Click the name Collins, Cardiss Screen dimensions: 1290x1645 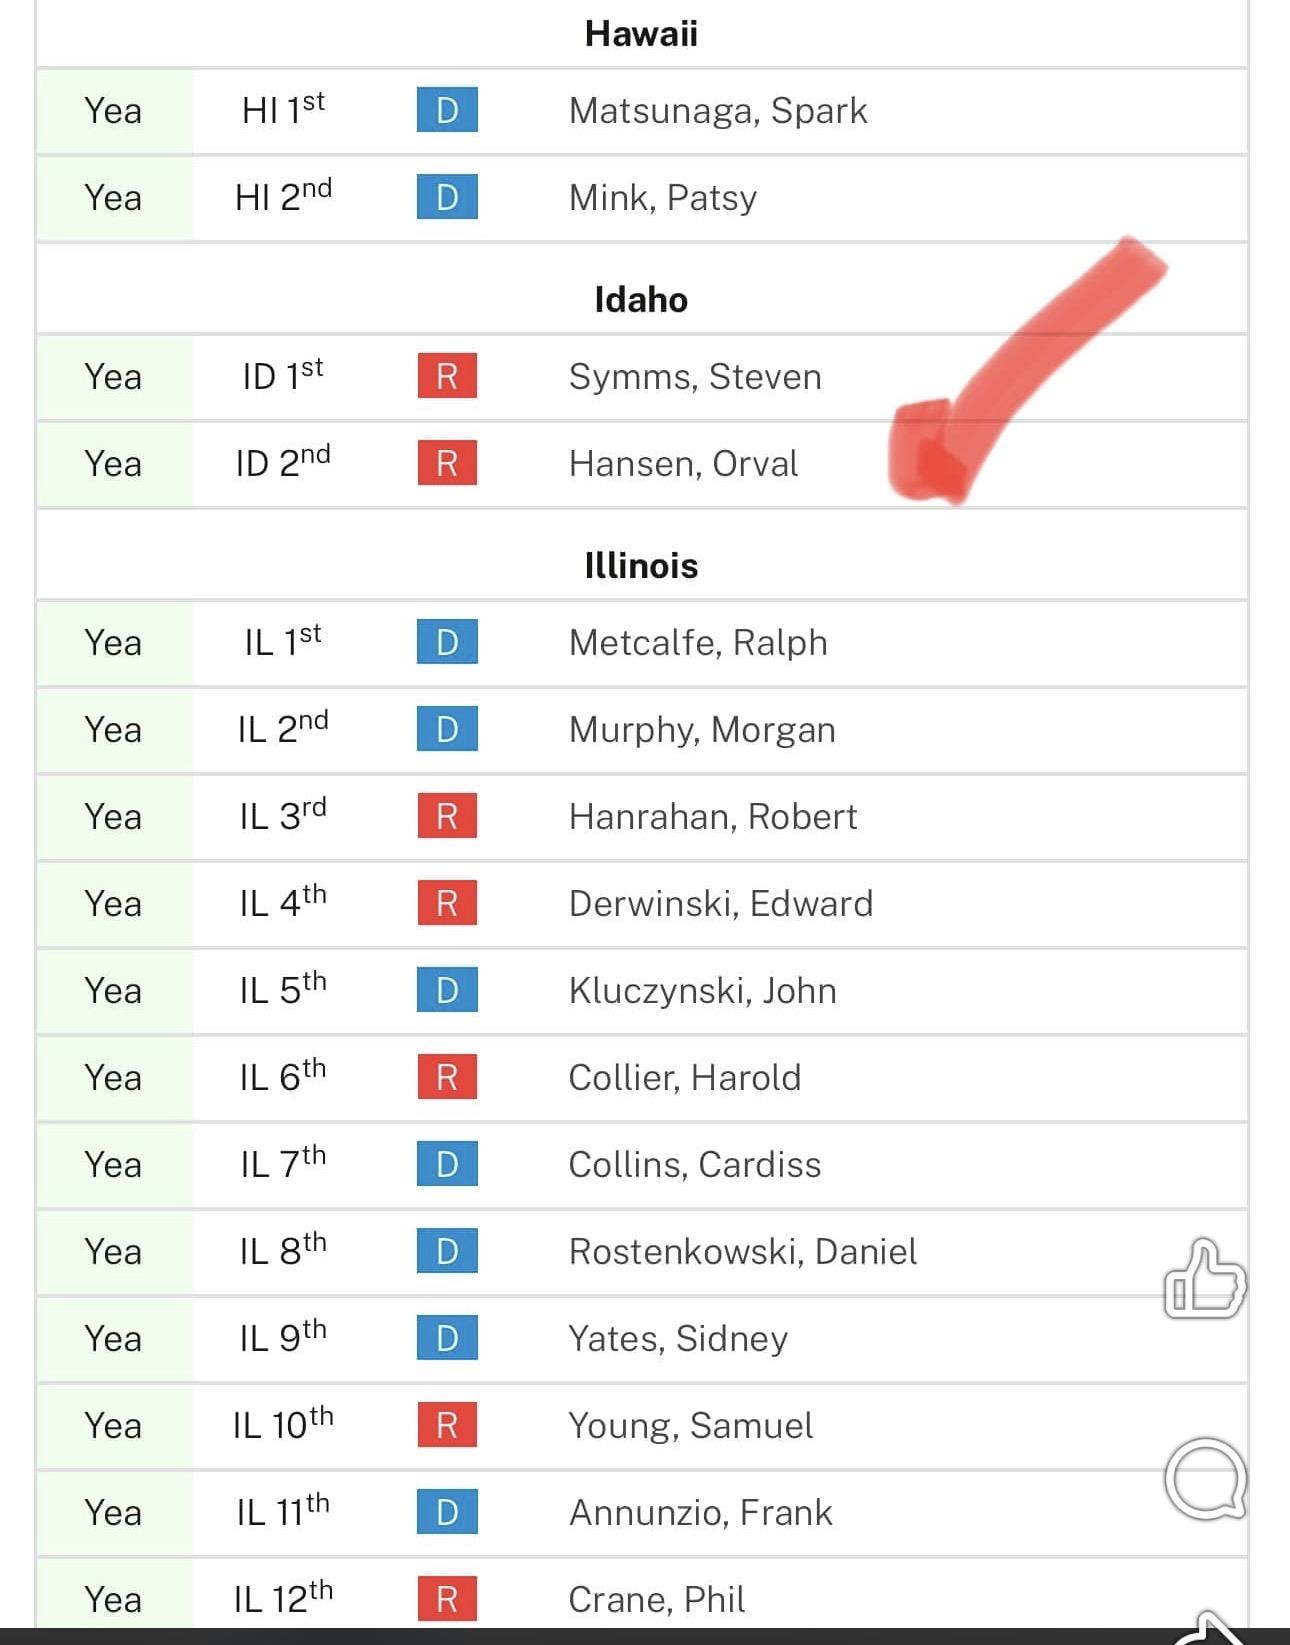694,1164
